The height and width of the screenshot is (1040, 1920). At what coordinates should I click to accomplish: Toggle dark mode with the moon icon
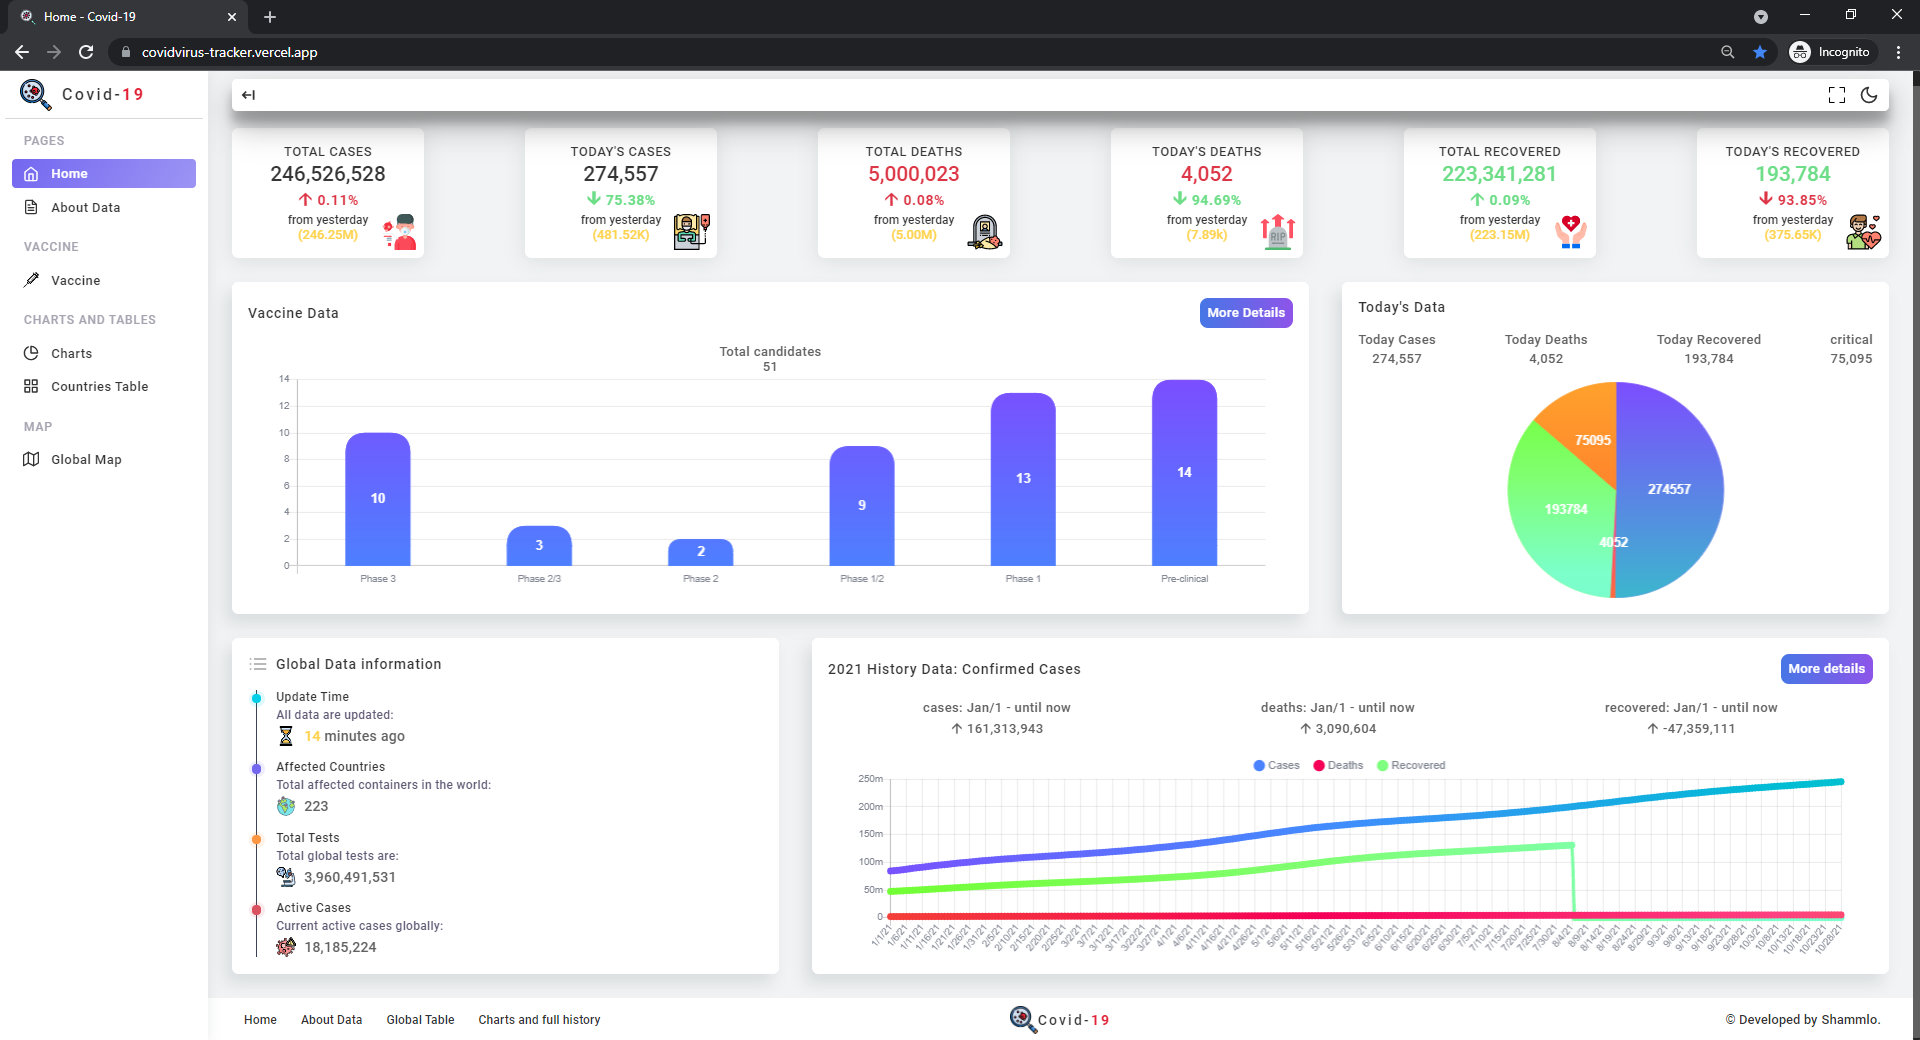click(x=1869, y=95)
